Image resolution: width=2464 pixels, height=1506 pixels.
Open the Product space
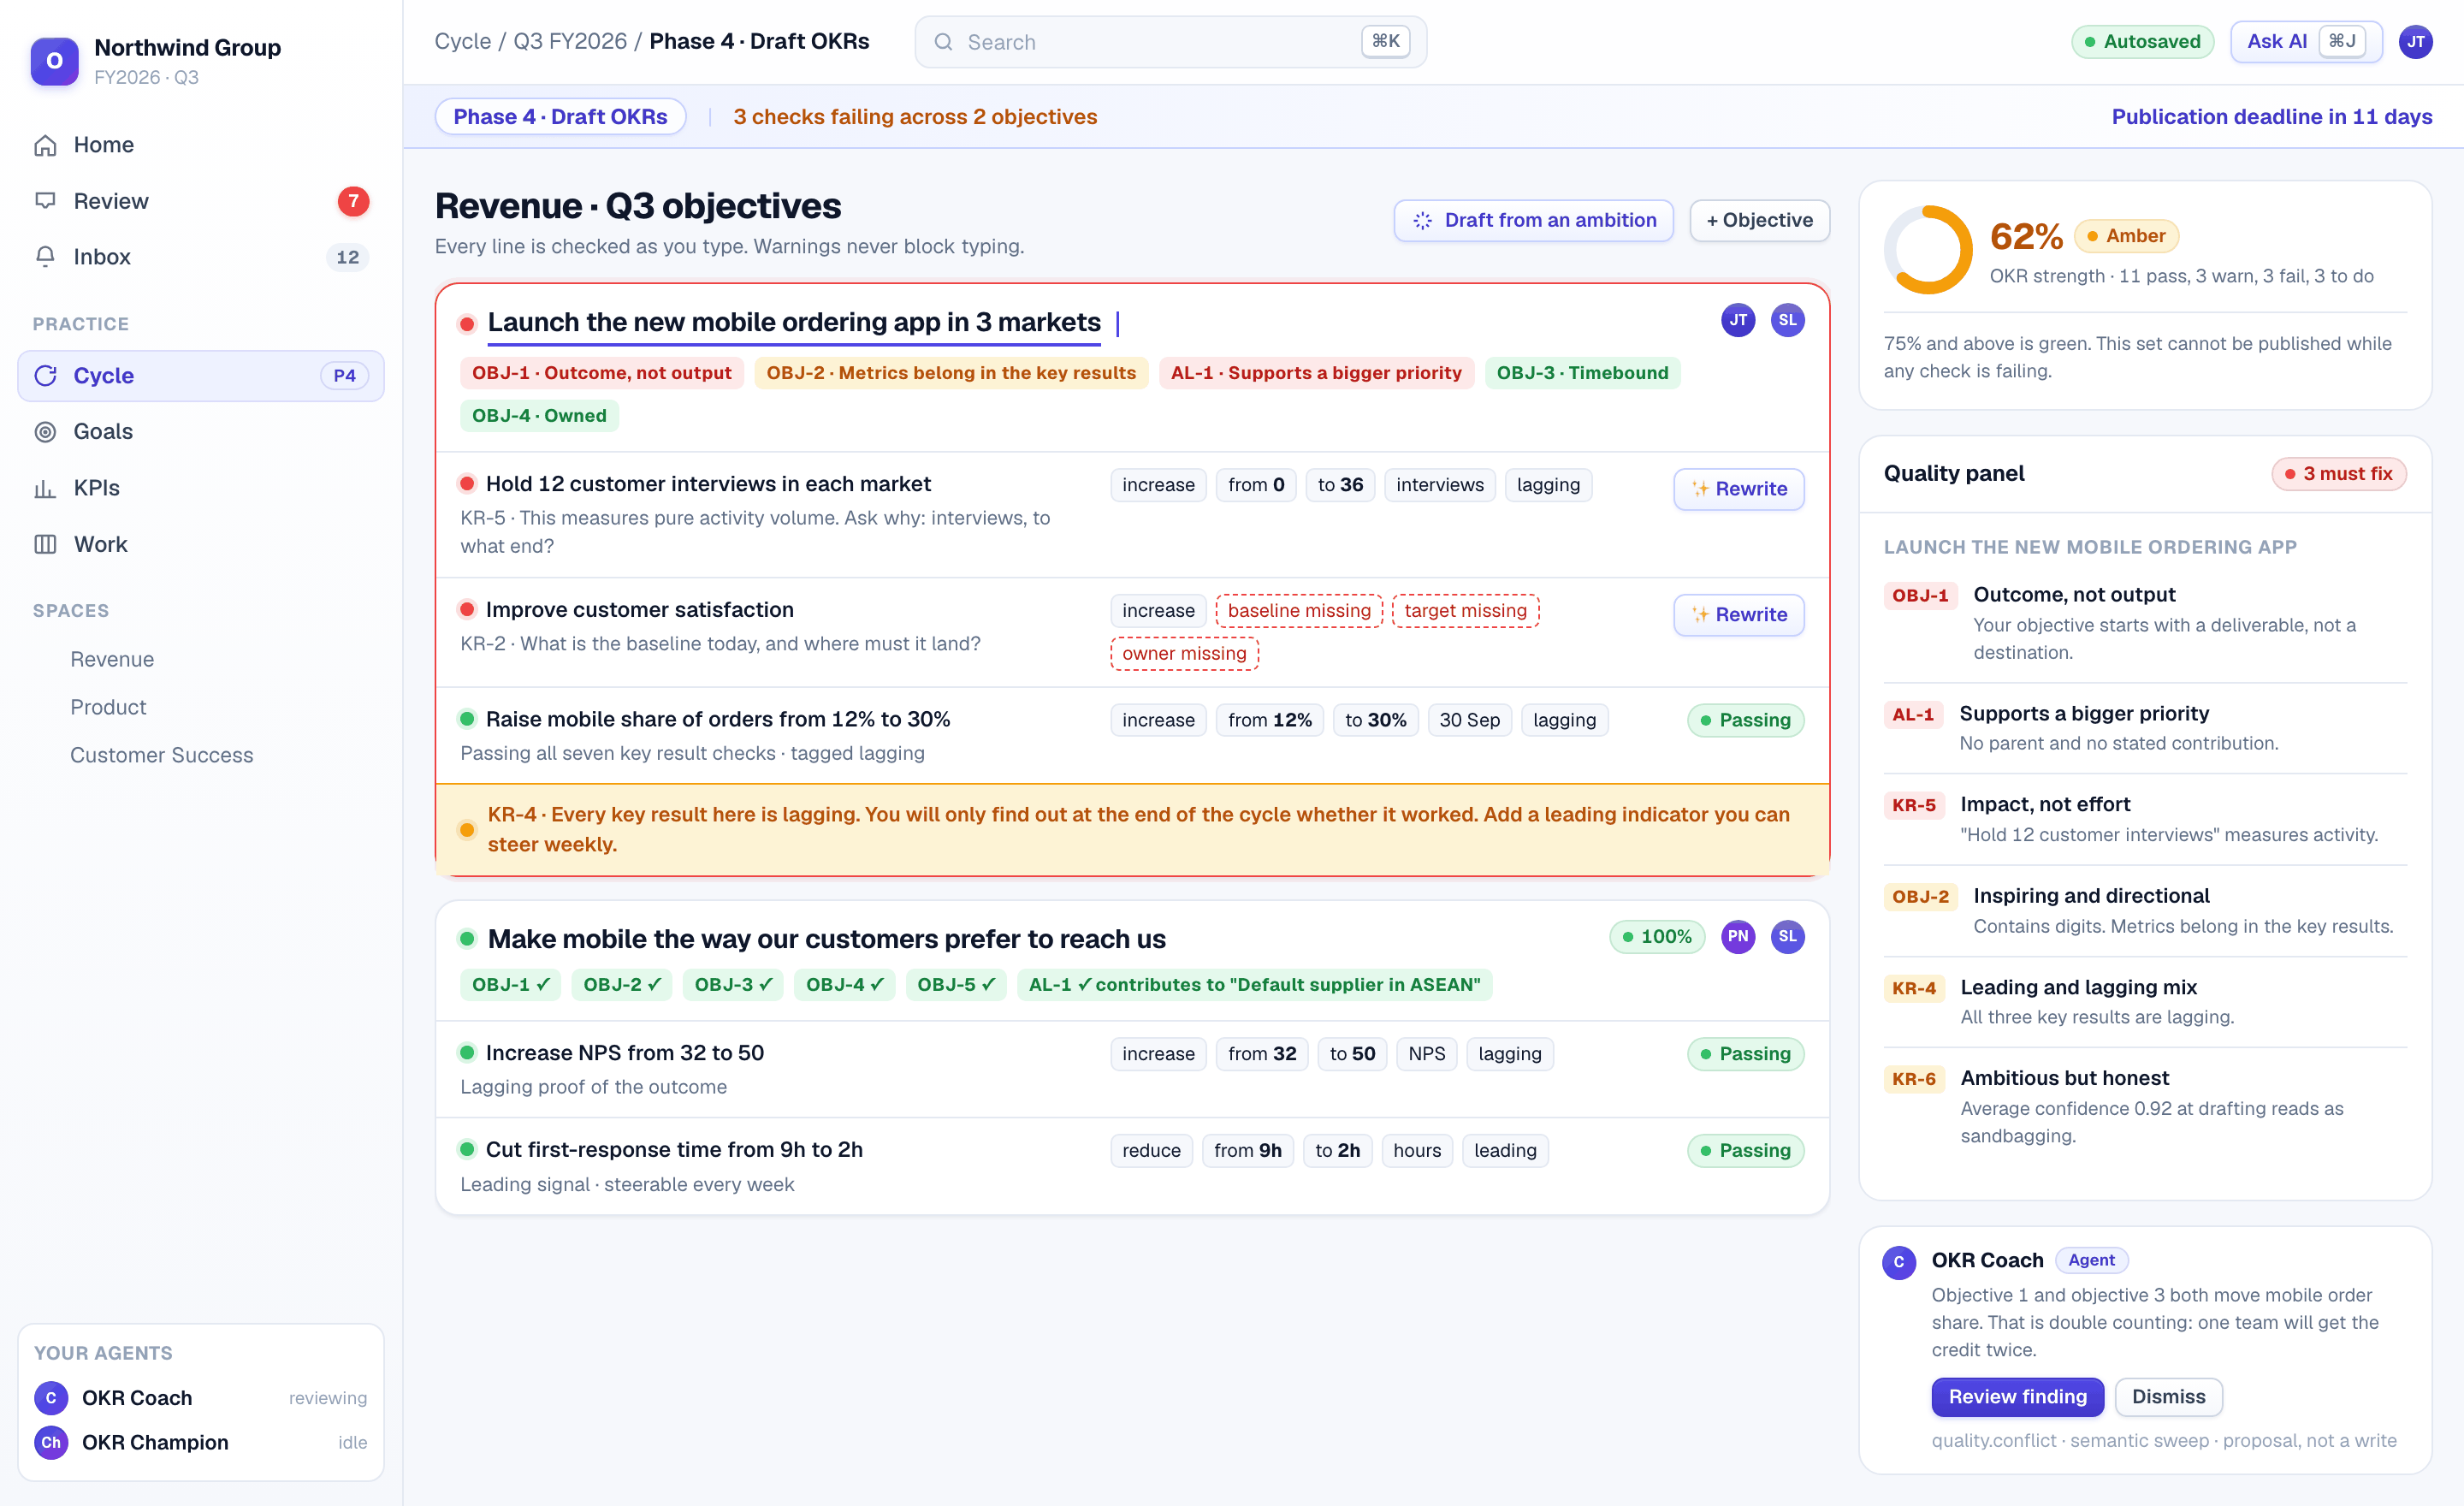(108, 707)
